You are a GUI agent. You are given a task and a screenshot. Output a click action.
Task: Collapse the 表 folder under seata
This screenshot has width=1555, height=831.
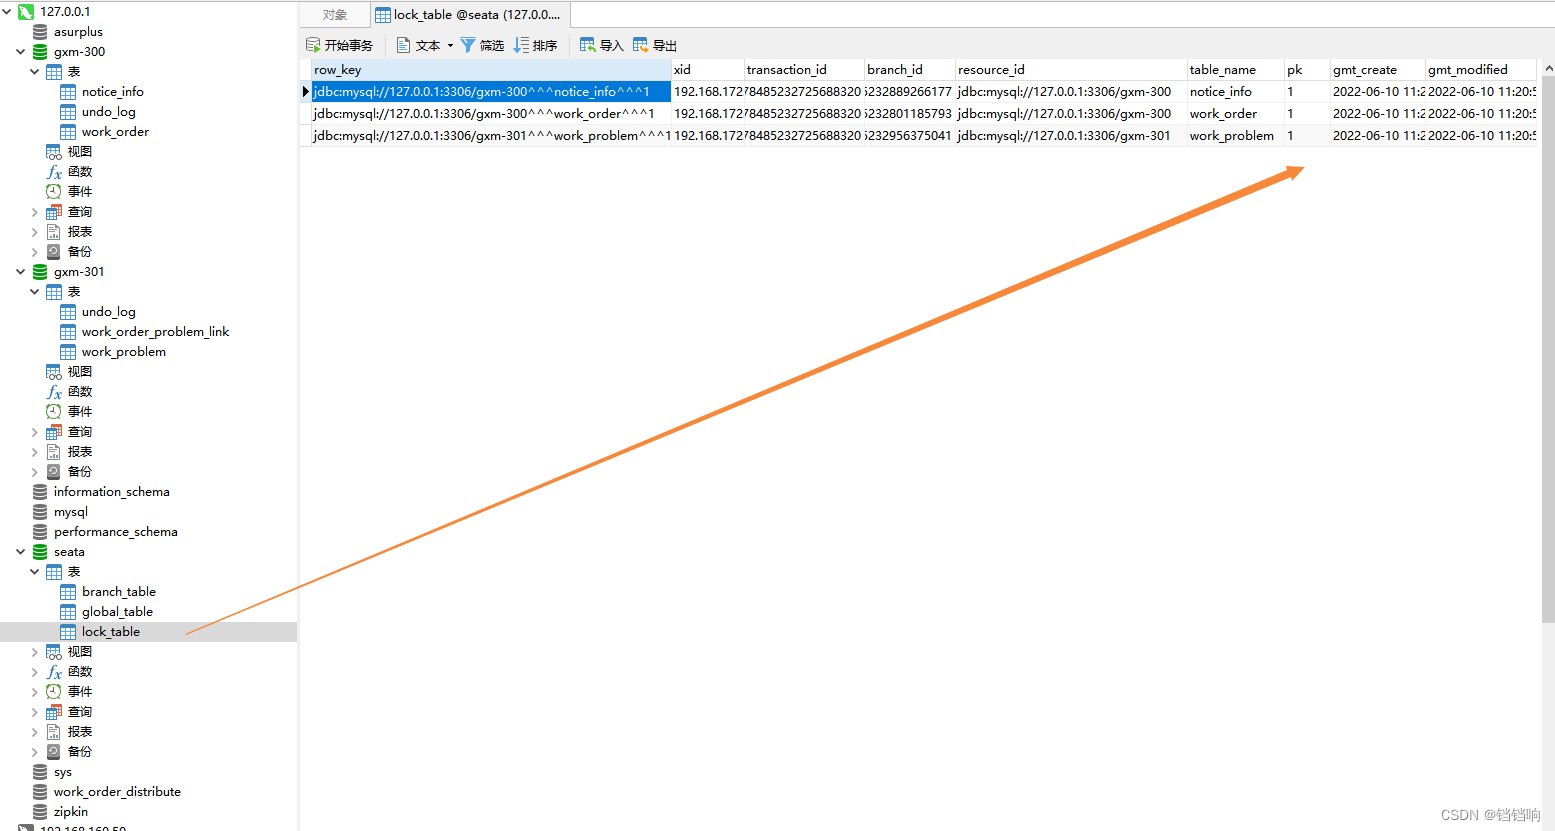pos(35,572)
